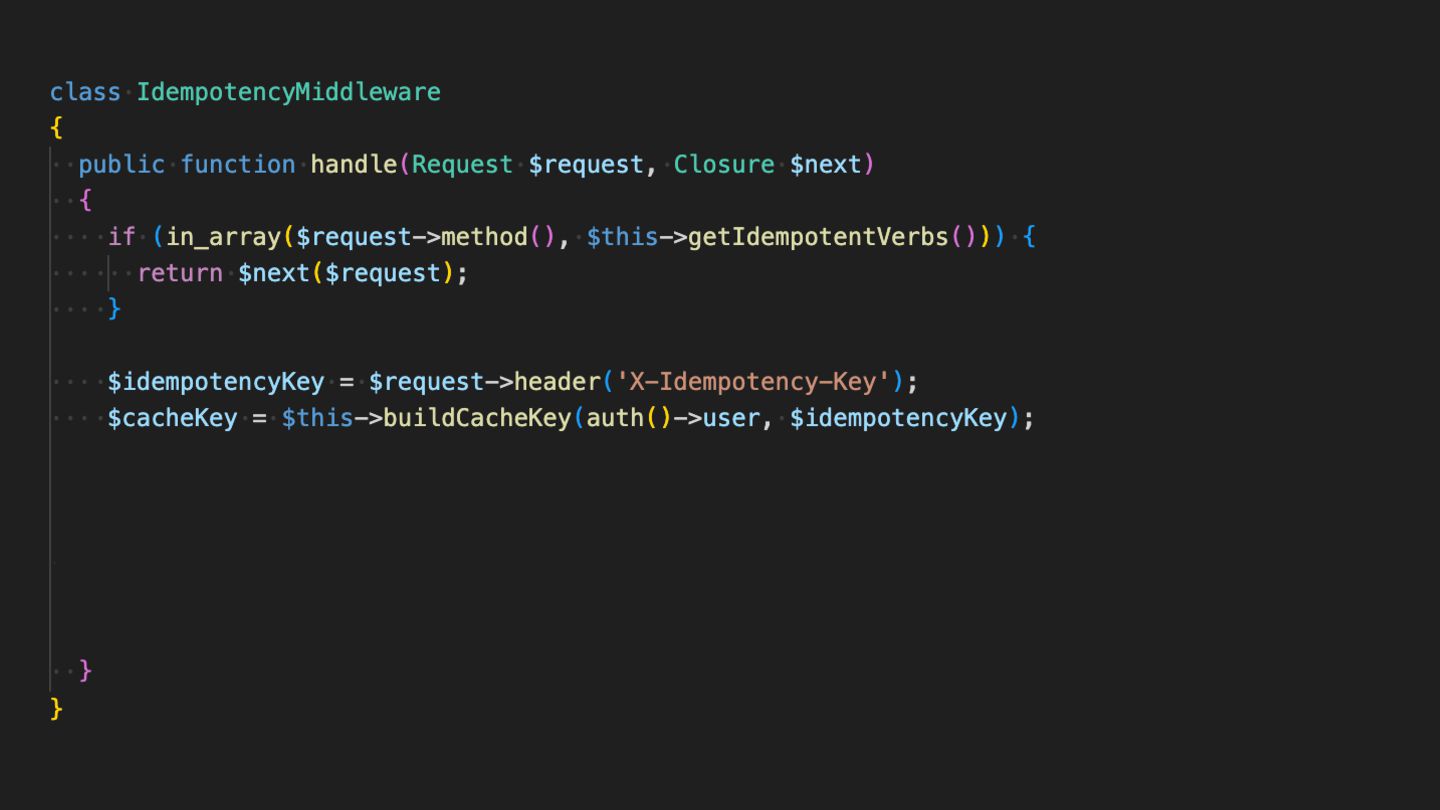Click the class keyword
The height and width of the screenshot is (810, 1440).
pyautogui.click(x=85, y=92)
